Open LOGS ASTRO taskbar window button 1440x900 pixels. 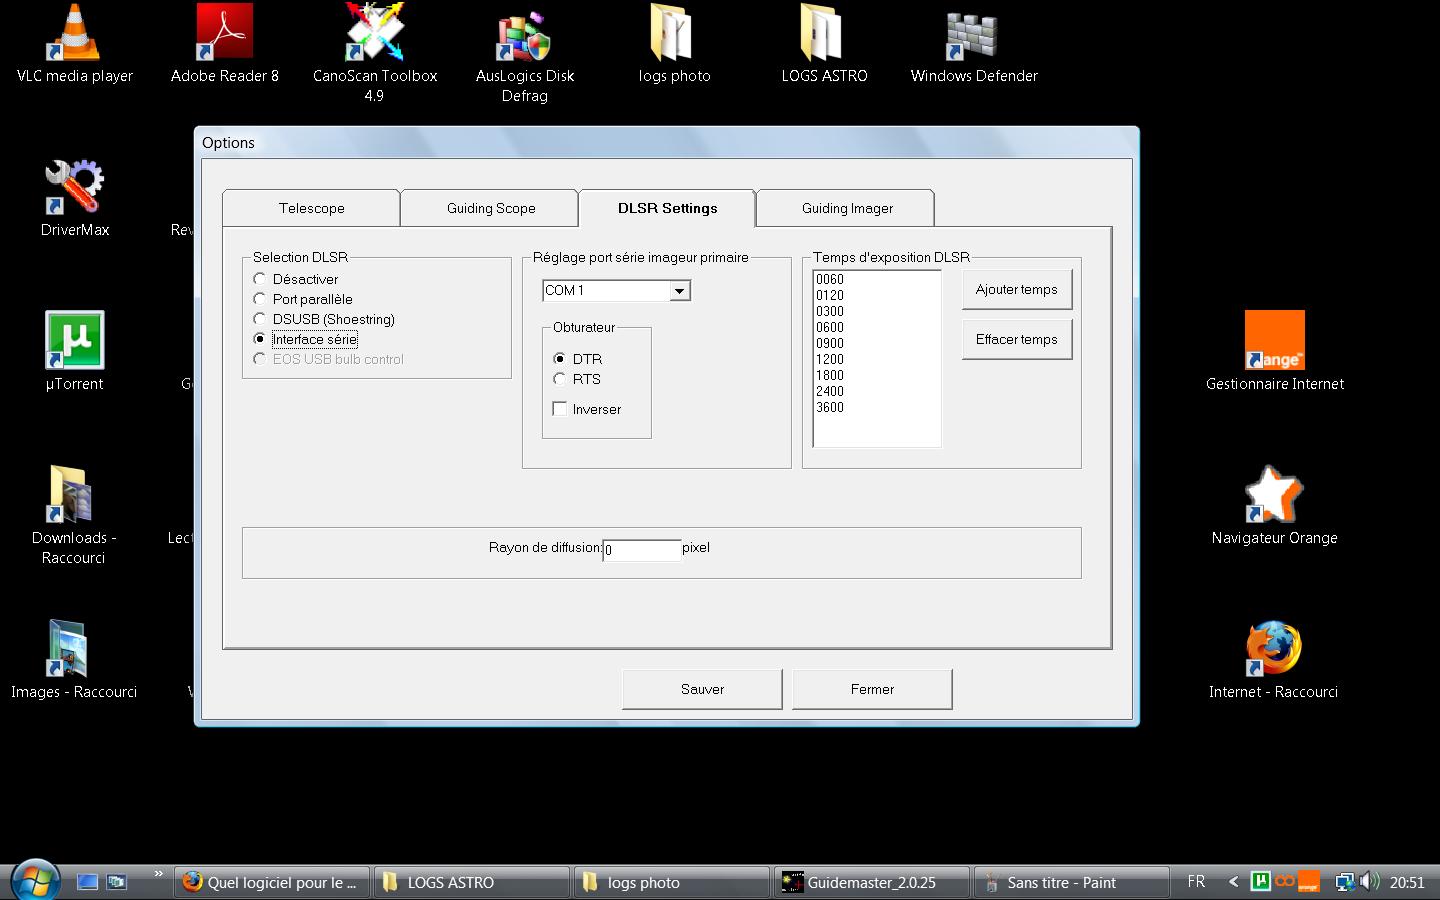[x=472, y=882]
